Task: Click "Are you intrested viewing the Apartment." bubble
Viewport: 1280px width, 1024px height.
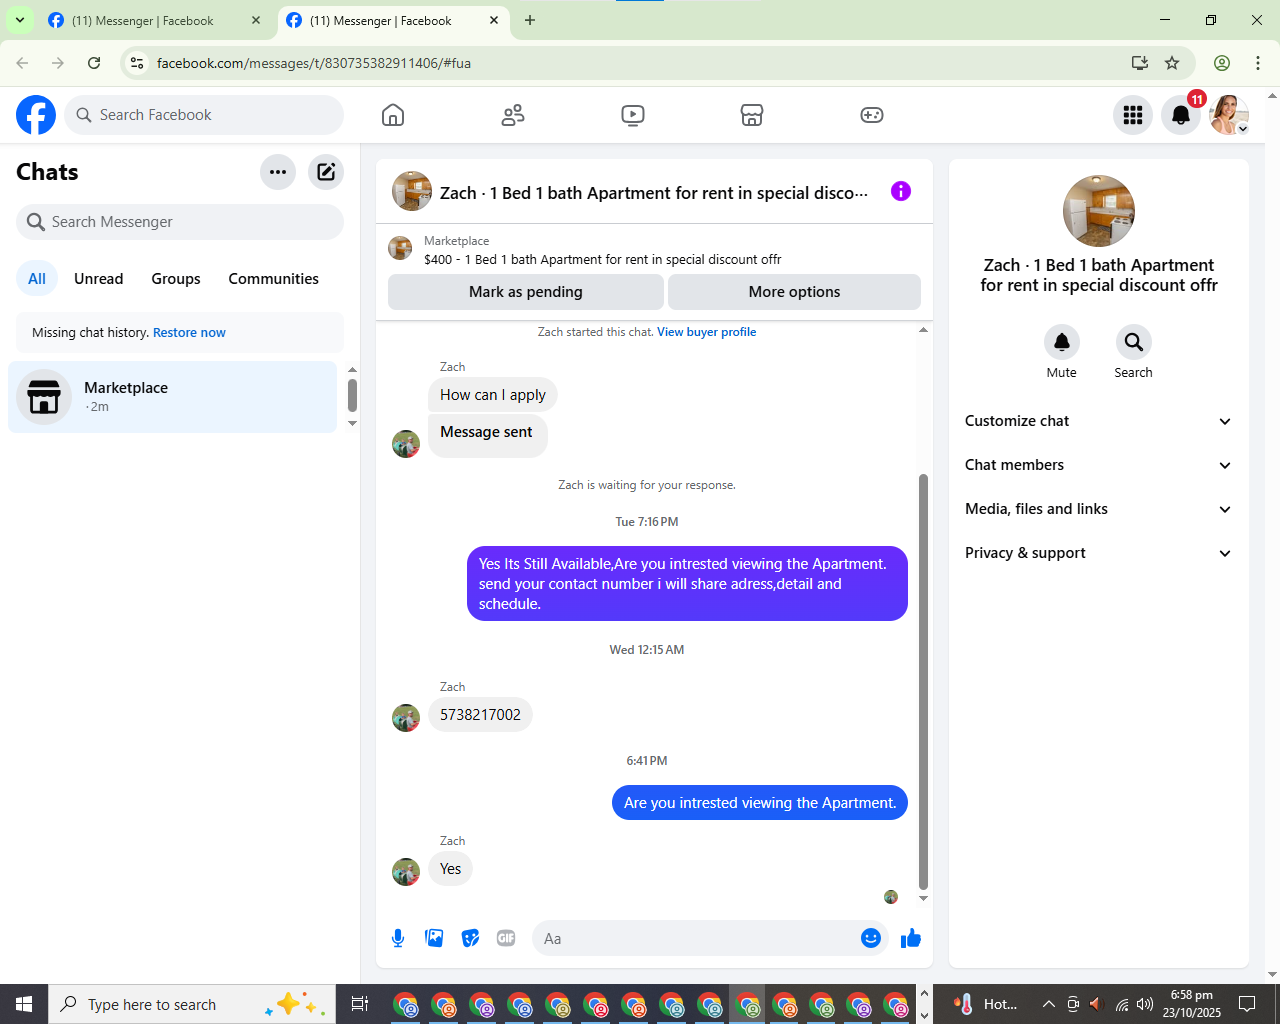Action: pos(760,803)
